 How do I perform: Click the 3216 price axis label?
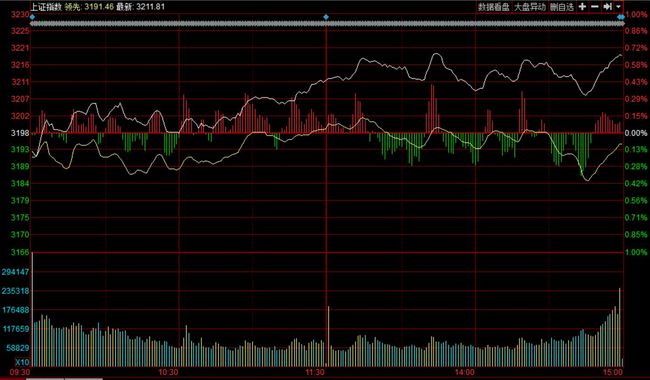[x=20, y=65]
